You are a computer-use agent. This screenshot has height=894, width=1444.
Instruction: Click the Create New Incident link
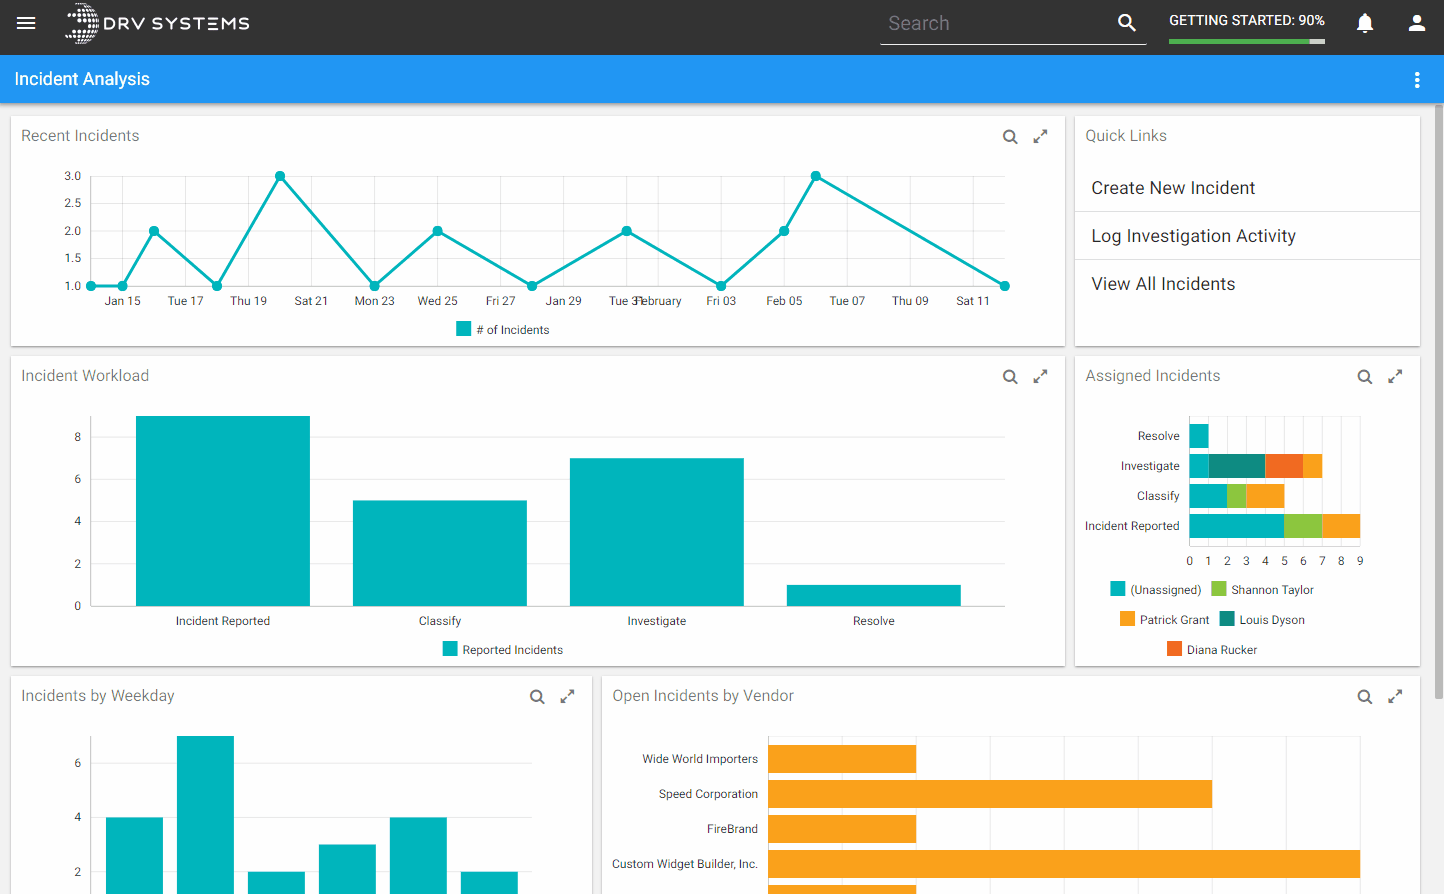(1173, 188)
